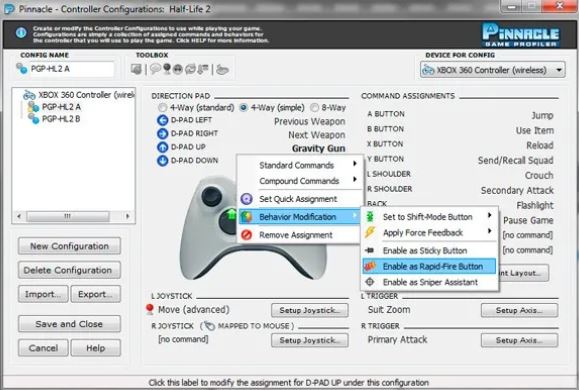579x390 pixels.
Task: Click the lightning Force Feedback icon
Action: pyautogui.click(x=370, y=232)
